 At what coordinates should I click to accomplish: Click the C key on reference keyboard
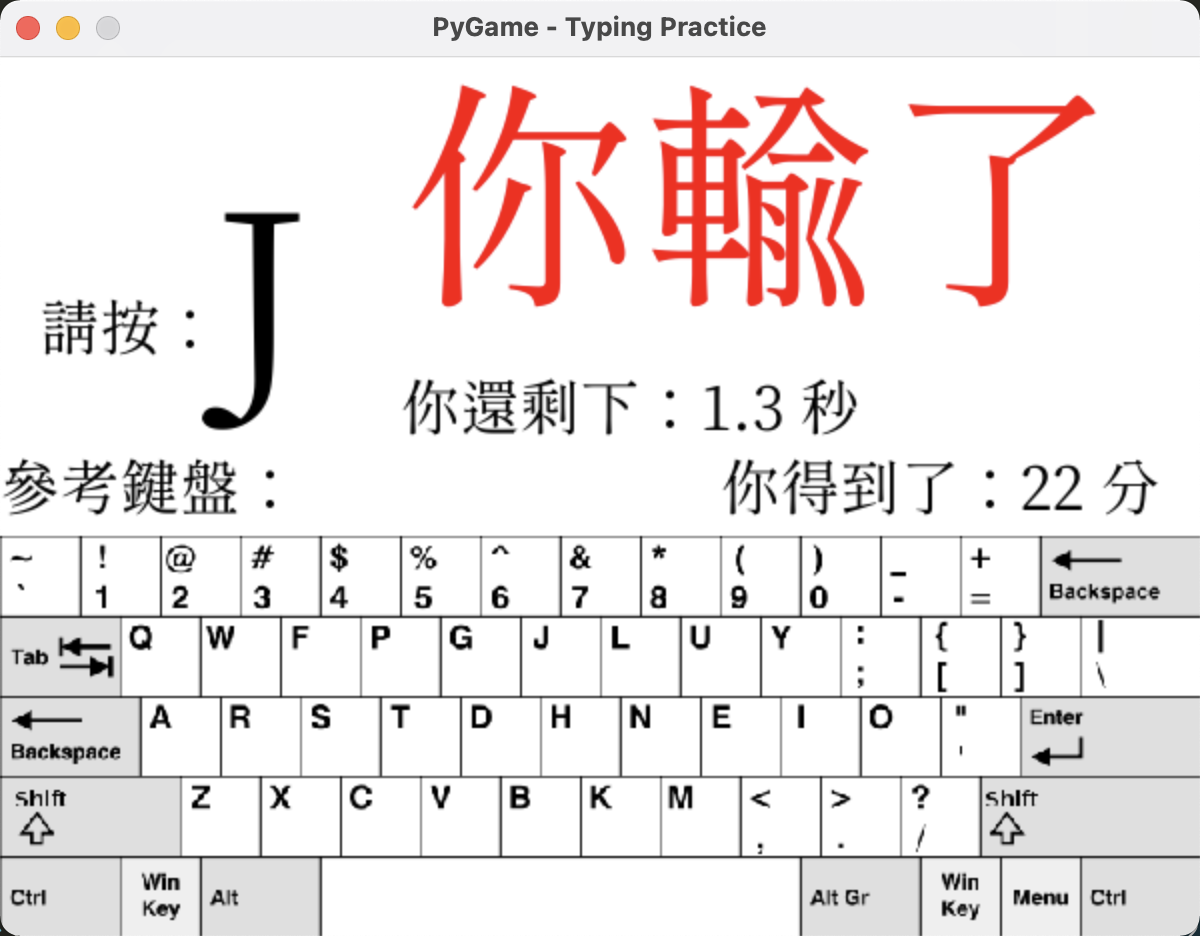[x=381, y=817]
